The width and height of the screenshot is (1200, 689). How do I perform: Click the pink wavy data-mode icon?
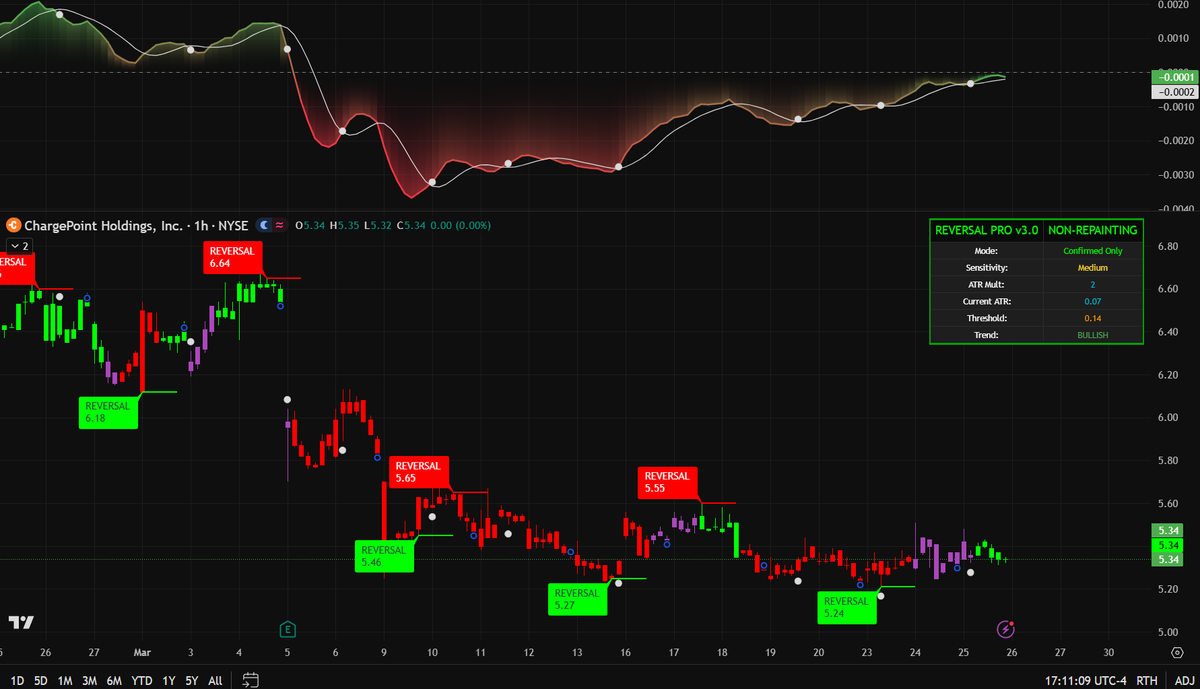point(280,226)
